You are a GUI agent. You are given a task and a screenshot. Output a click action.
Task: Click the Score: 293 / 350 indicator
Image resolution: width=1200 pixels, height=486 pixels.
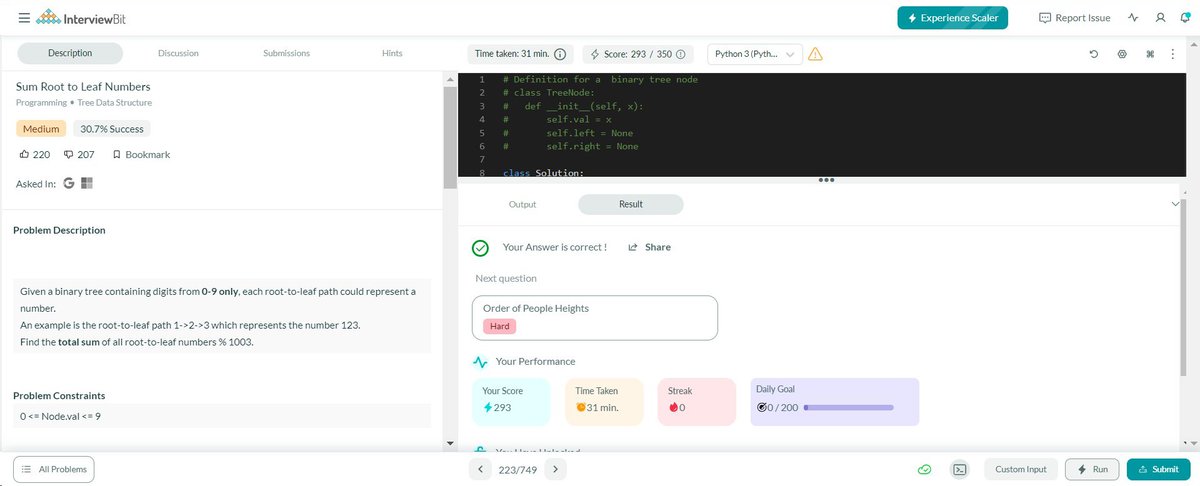(638, 54)
